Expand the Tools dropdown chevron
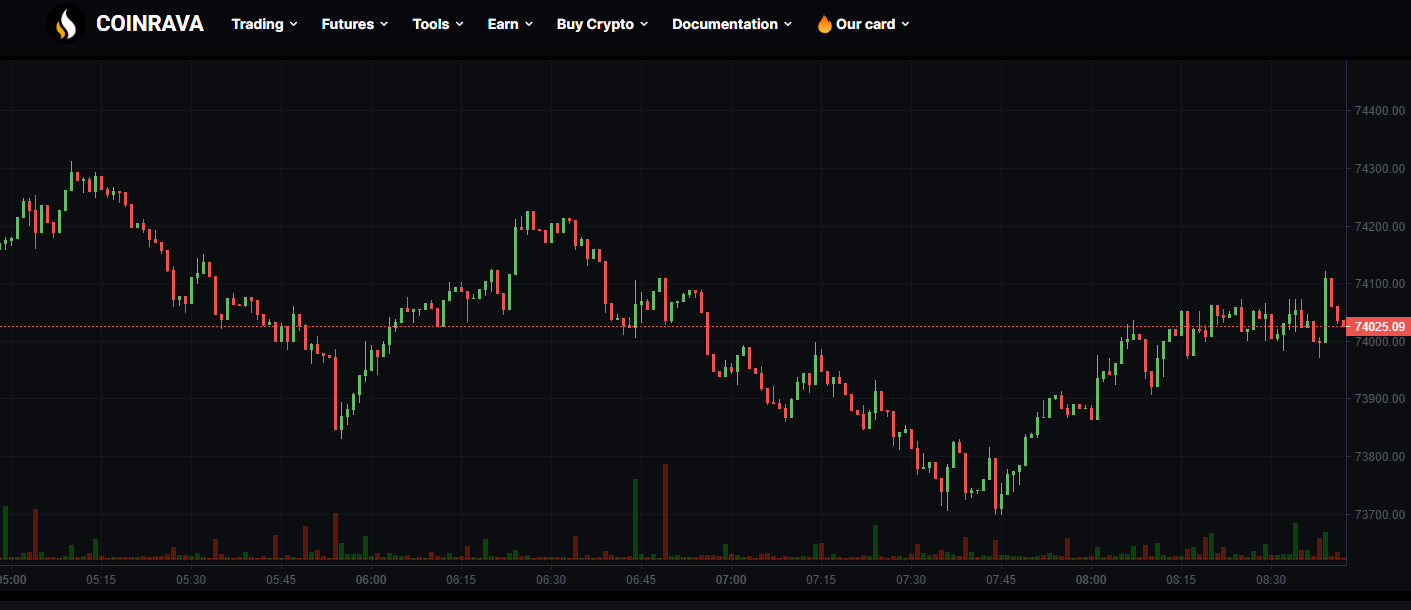The height and width of the screenshot is (610, 1411). pos(459,24)
